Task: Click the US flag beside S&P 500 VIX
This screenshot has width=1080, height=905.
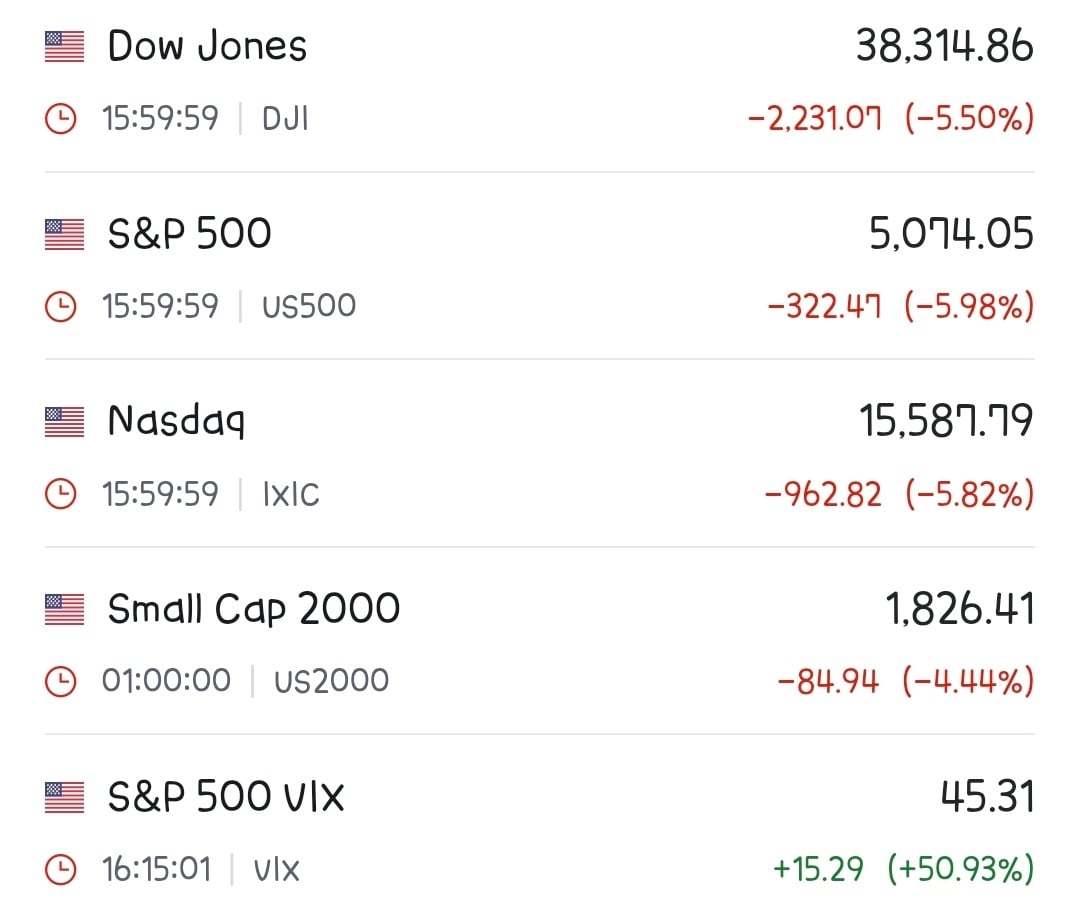Action: 64,798
